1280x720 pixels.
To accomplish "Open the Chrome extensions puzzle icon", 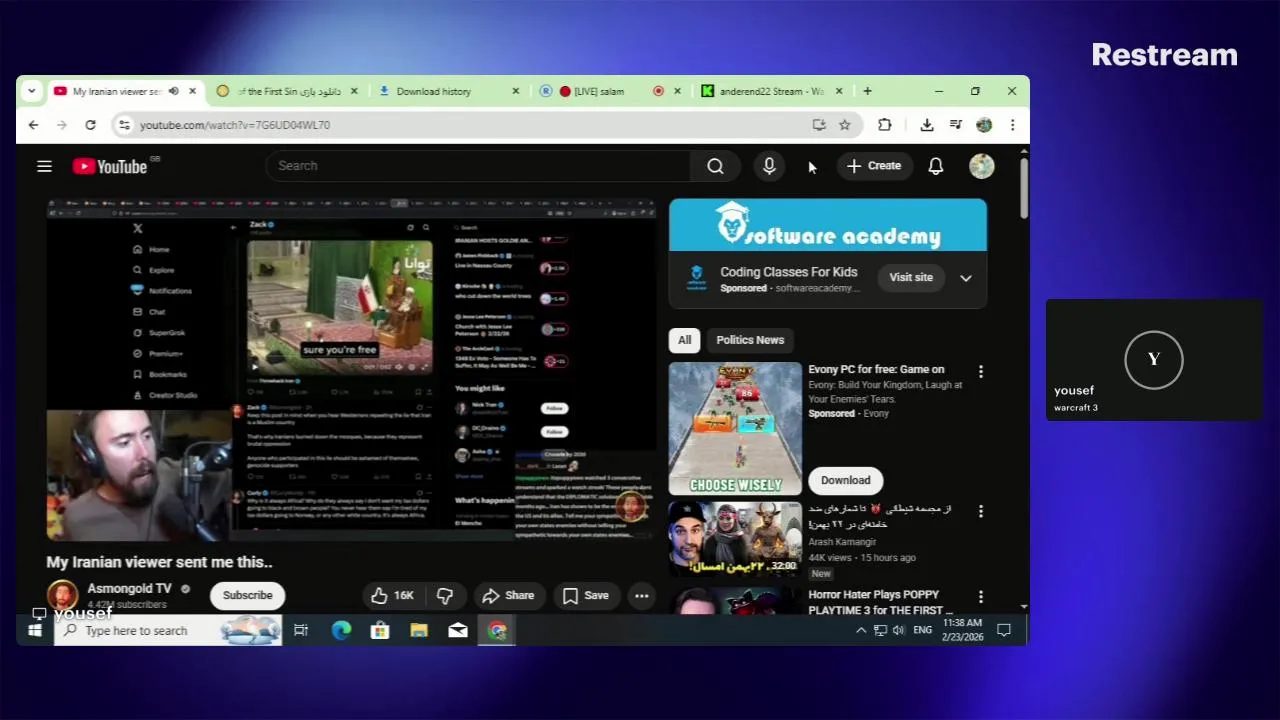I will [x=884, y=125].
